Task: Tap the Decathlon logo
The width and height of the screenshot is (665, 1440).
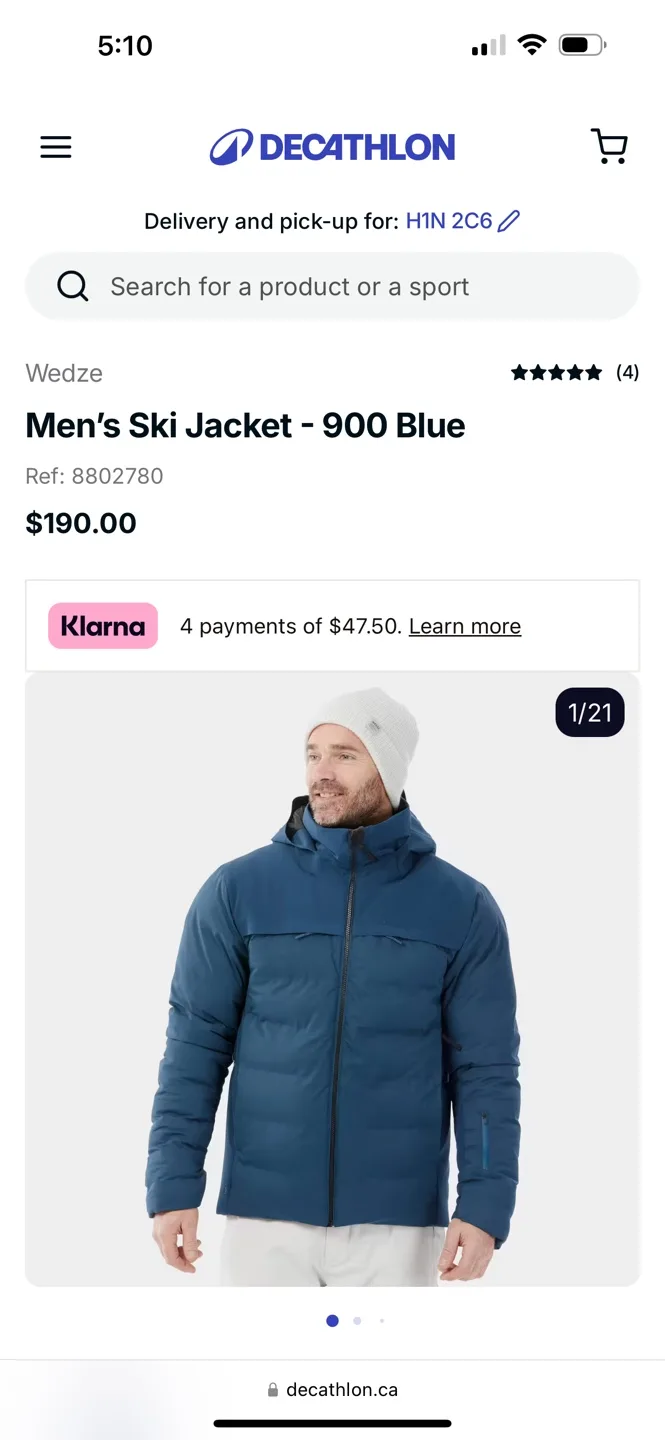Action: point(332,147)
